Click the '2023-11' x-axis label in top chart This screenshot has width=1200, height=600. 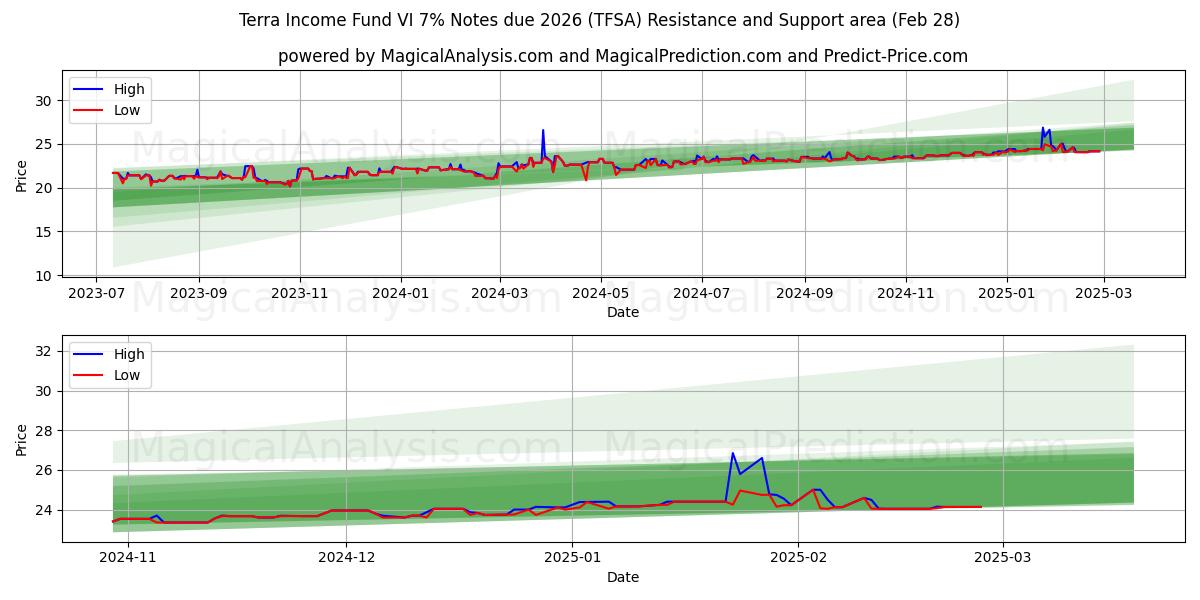click(x=299, y=294)
